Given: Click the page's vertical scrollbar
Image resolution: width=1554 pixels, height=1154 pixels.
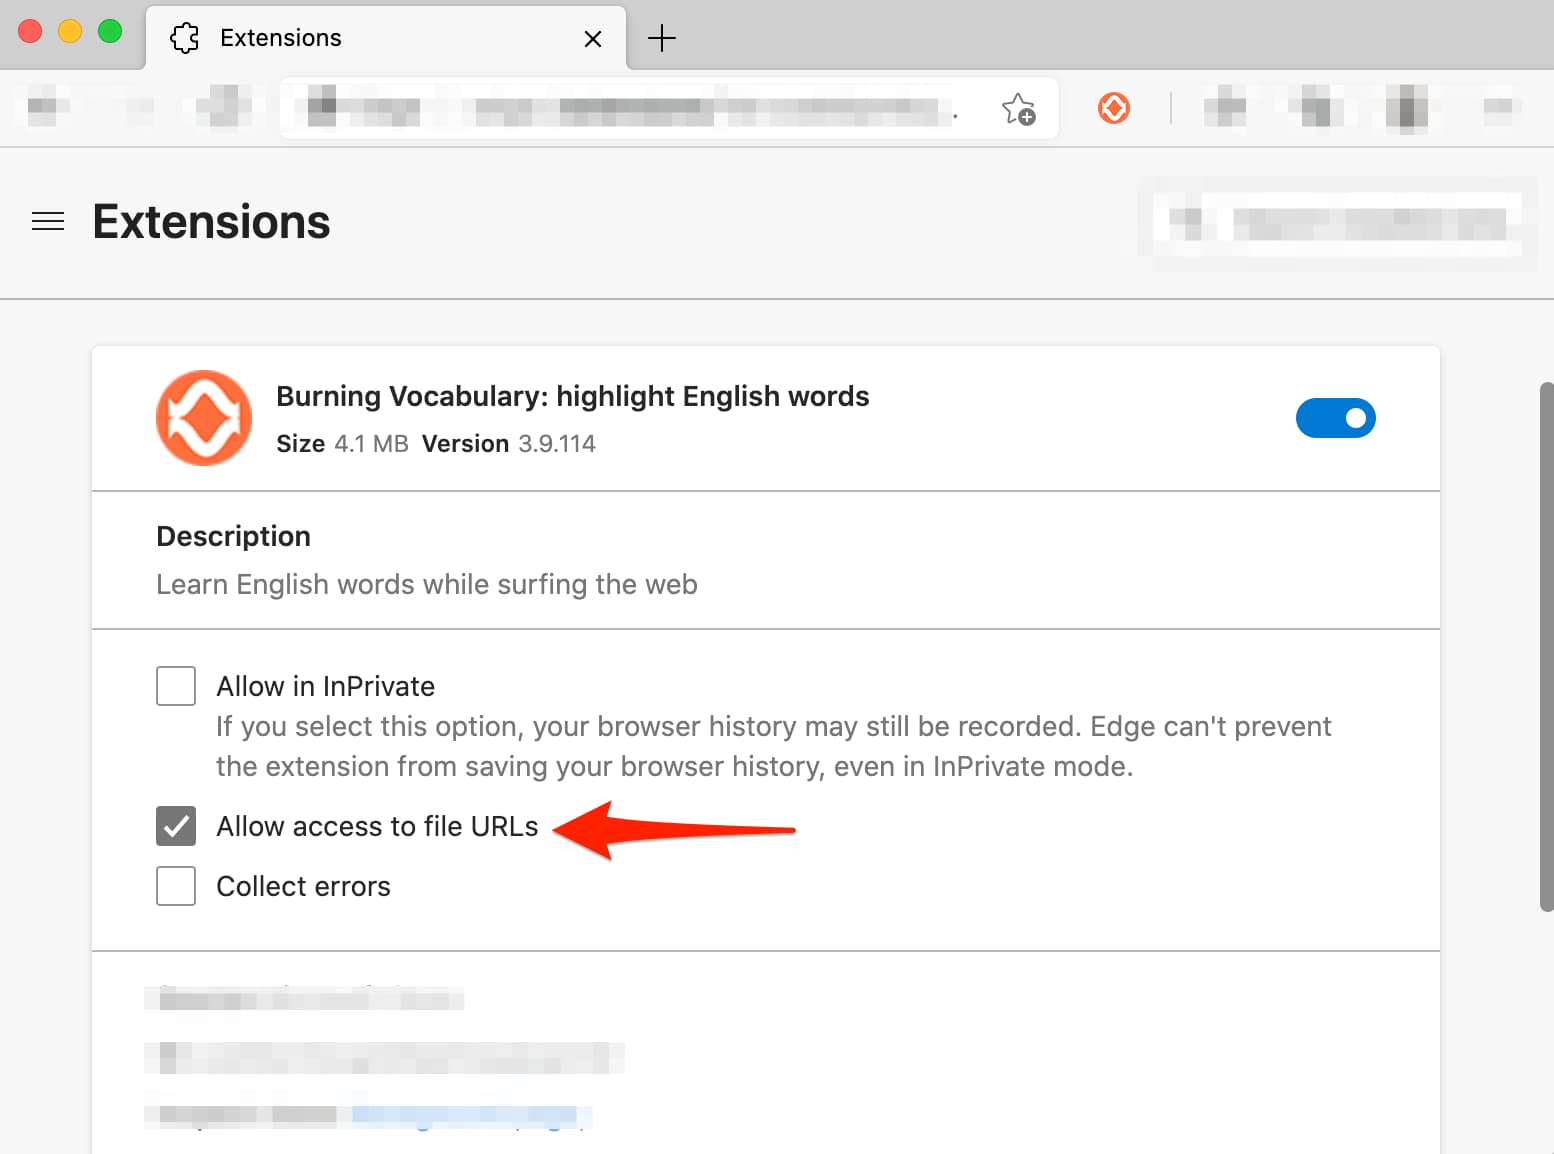Looking at the screenshot, I should (1546, 646).
